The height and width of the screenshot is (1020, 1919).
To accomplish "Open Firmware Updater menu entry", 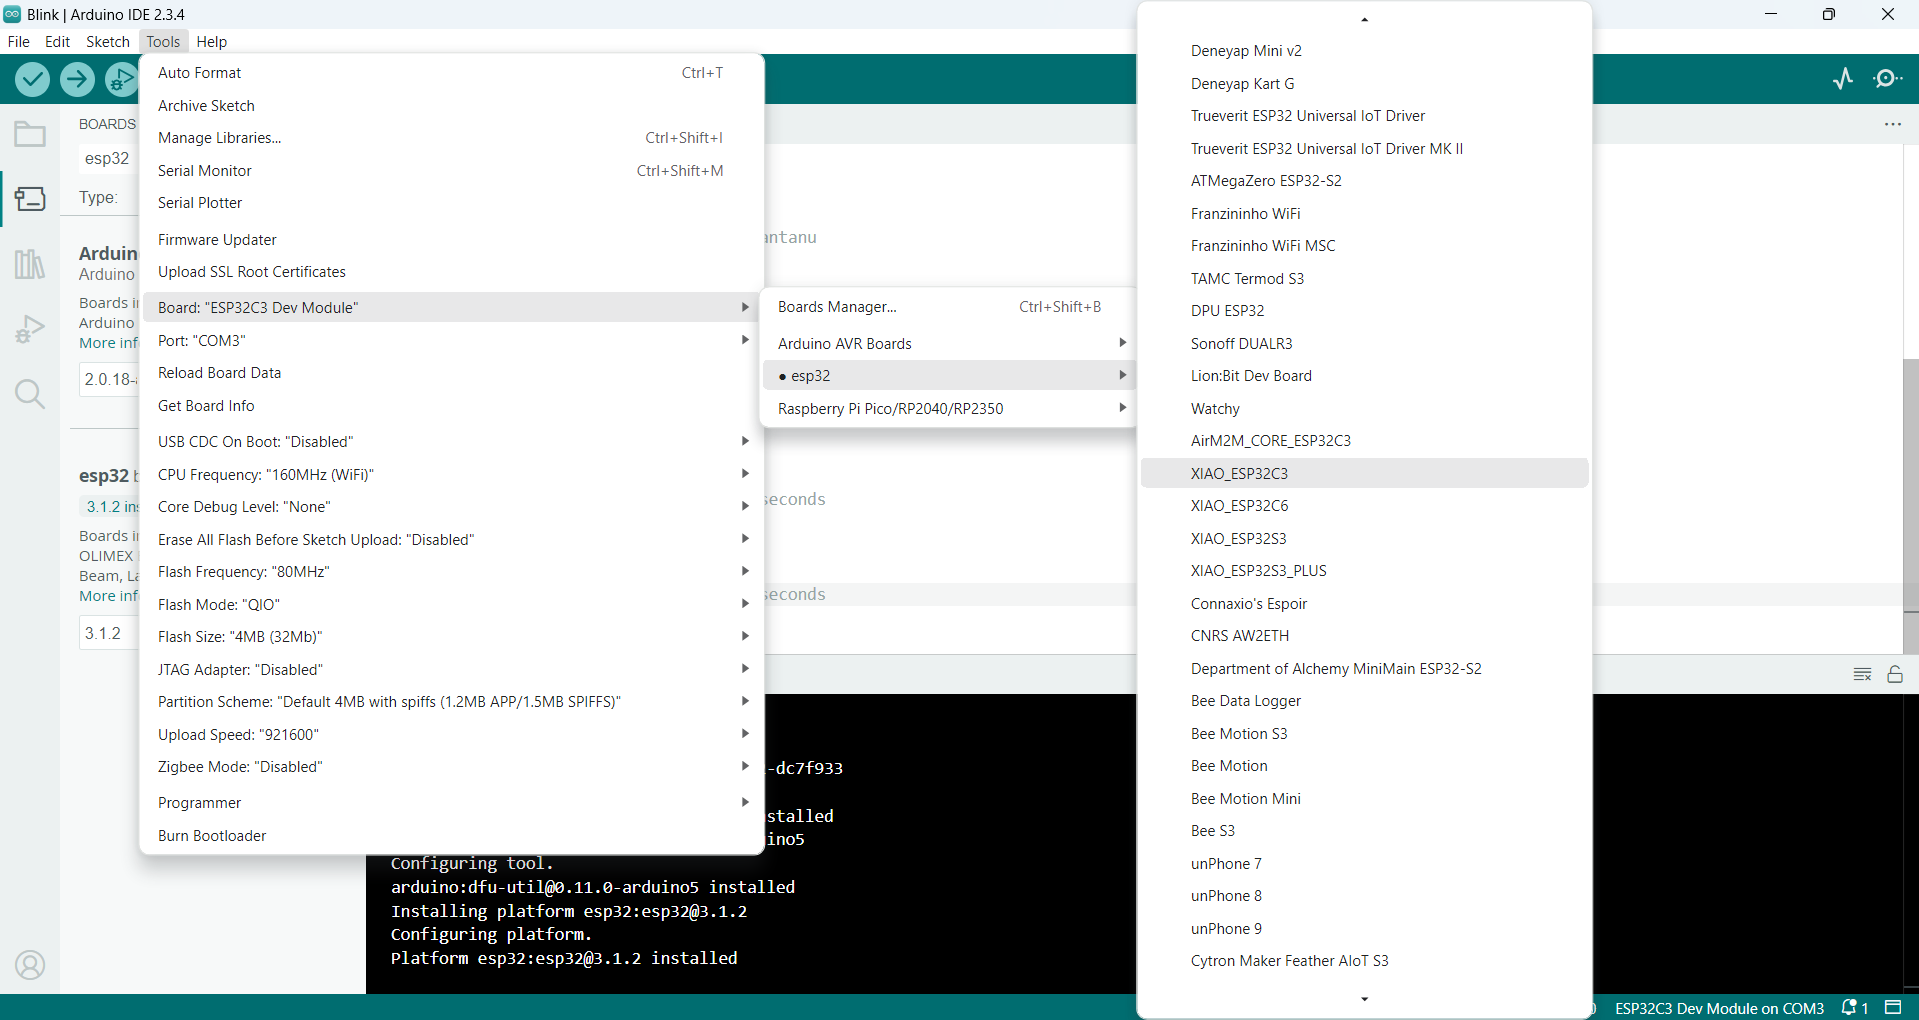I will (x=452, y=239).
